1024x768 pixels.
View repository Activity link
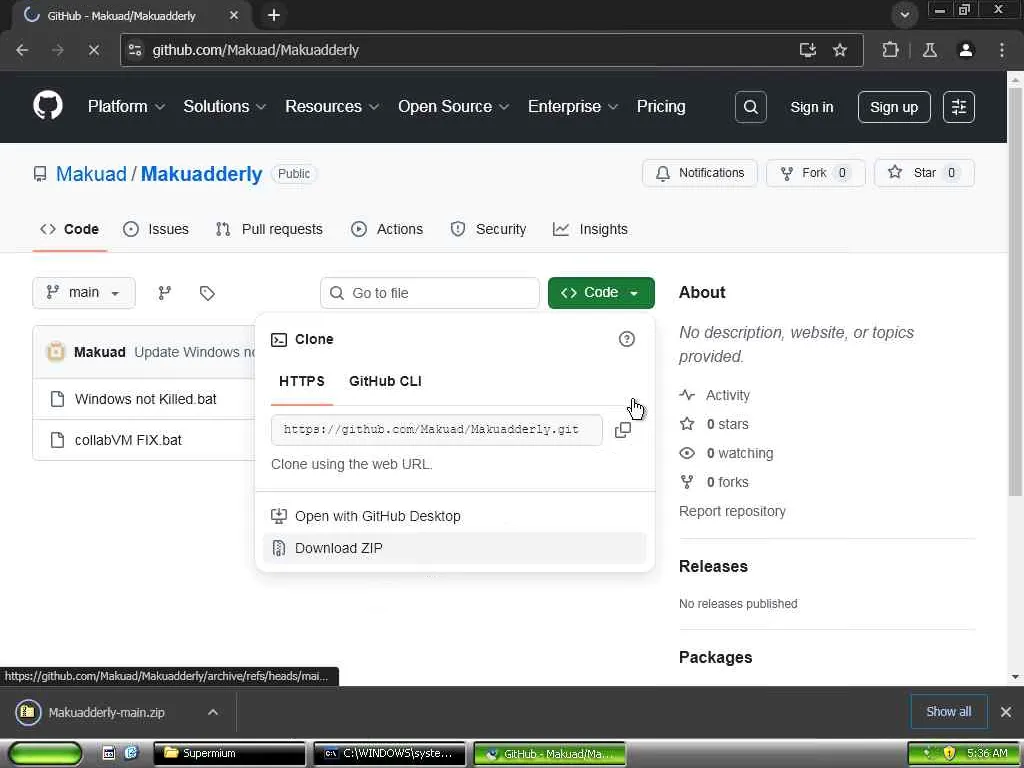coord(728,395)
